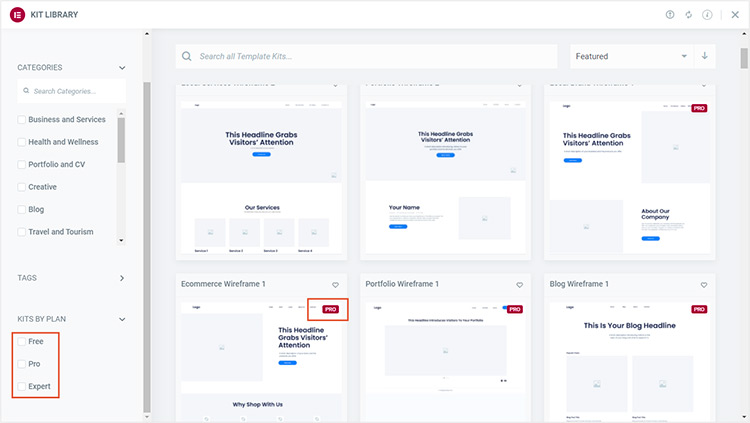Click the Elementor logo icon
This screenshot has width=750, height=423.
tap(16, 15)
